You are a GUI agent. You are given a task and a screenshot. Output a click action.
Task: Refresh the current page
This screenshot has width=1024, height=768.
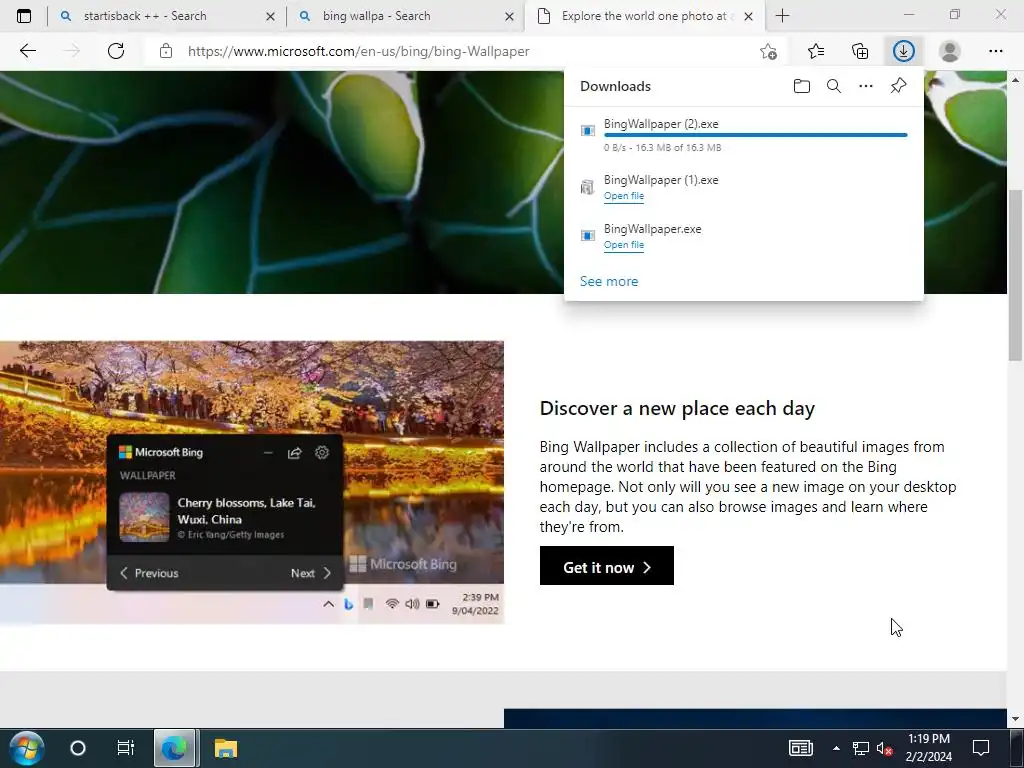(116, 51)
